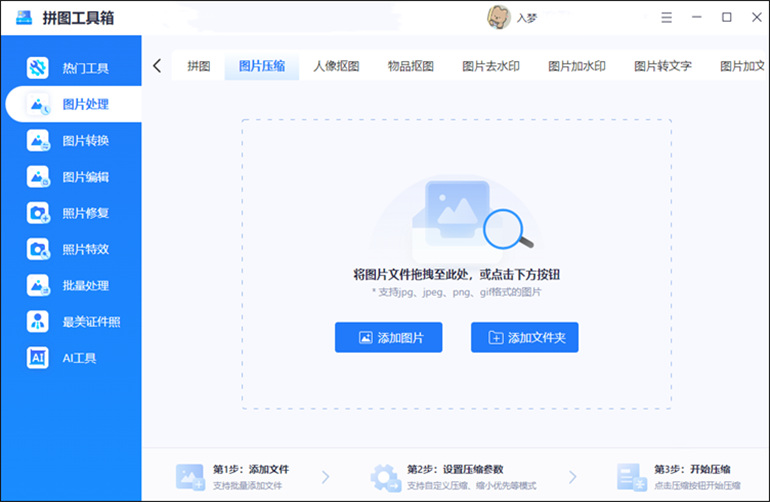
Task: Open 照片修复 label in sidebar
Action: (x=85, y=213)
